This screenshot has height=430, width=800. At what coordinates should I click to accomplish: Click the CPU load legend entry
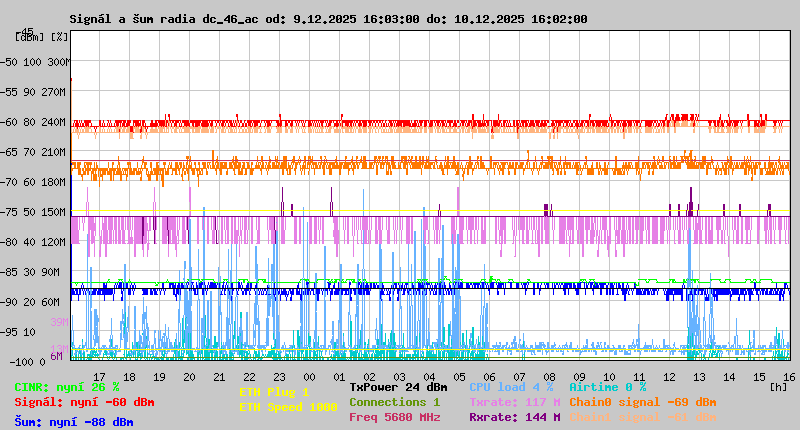click(x=513, y=387)
